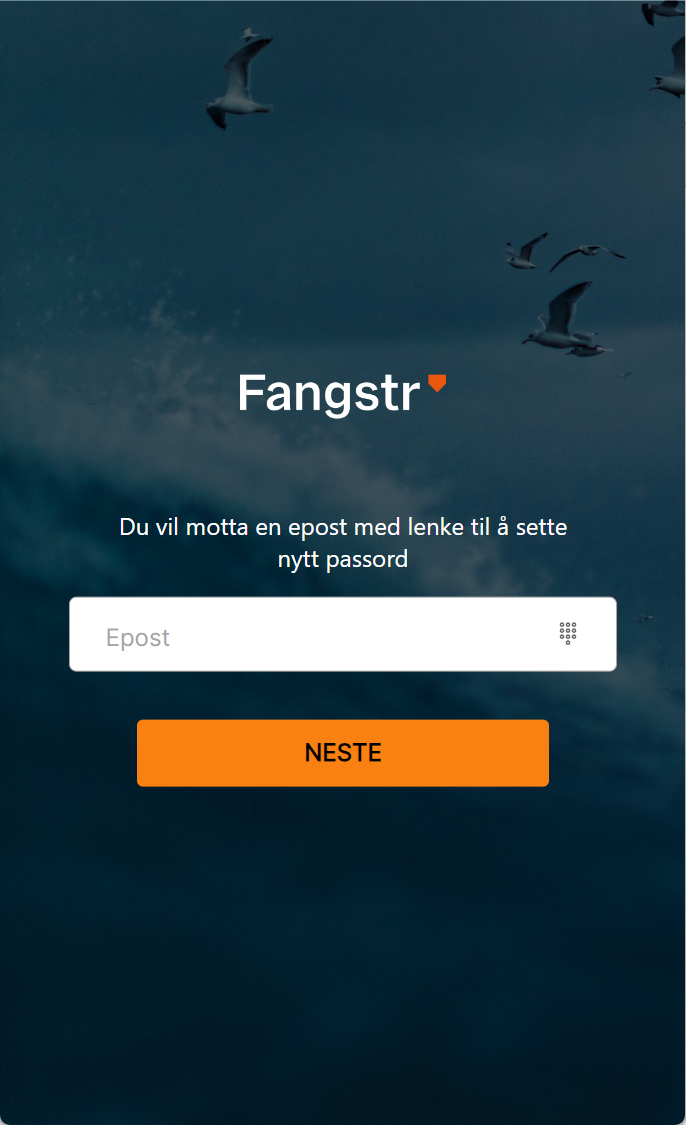Click the tiny distant bird right of Epost field
The width and height of the screenshot is (686, 1125).
pyautogui.click(x=646, y=618)
